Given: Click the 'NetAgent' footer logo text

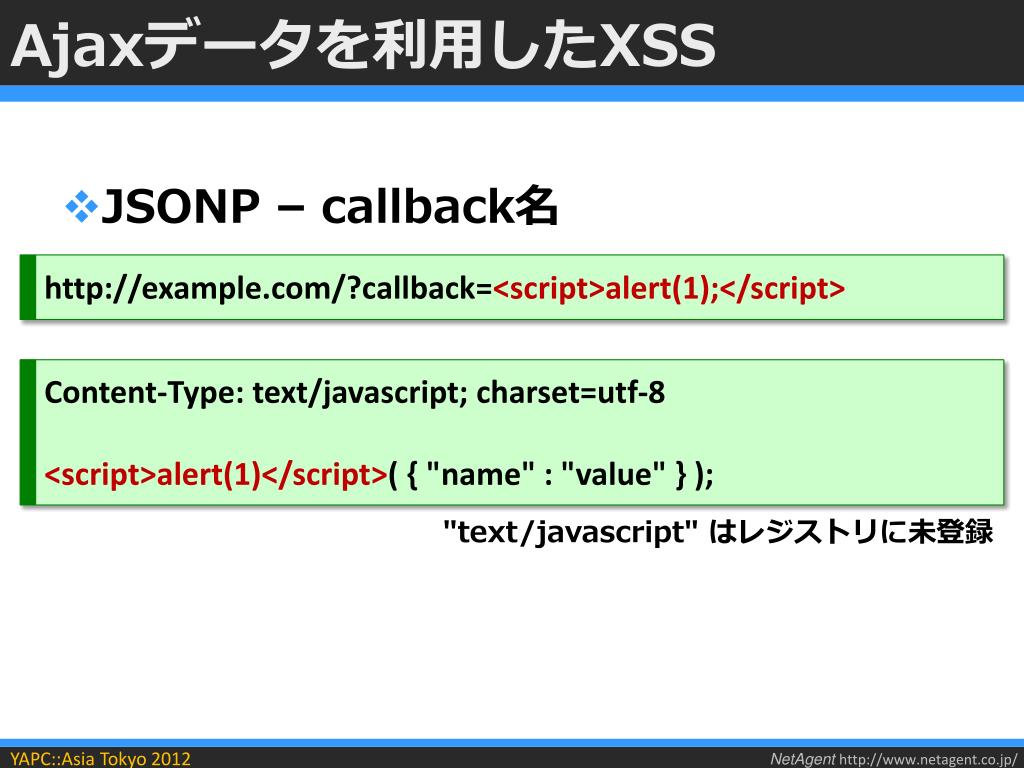Looking at the screenshot, I should 802,759.
